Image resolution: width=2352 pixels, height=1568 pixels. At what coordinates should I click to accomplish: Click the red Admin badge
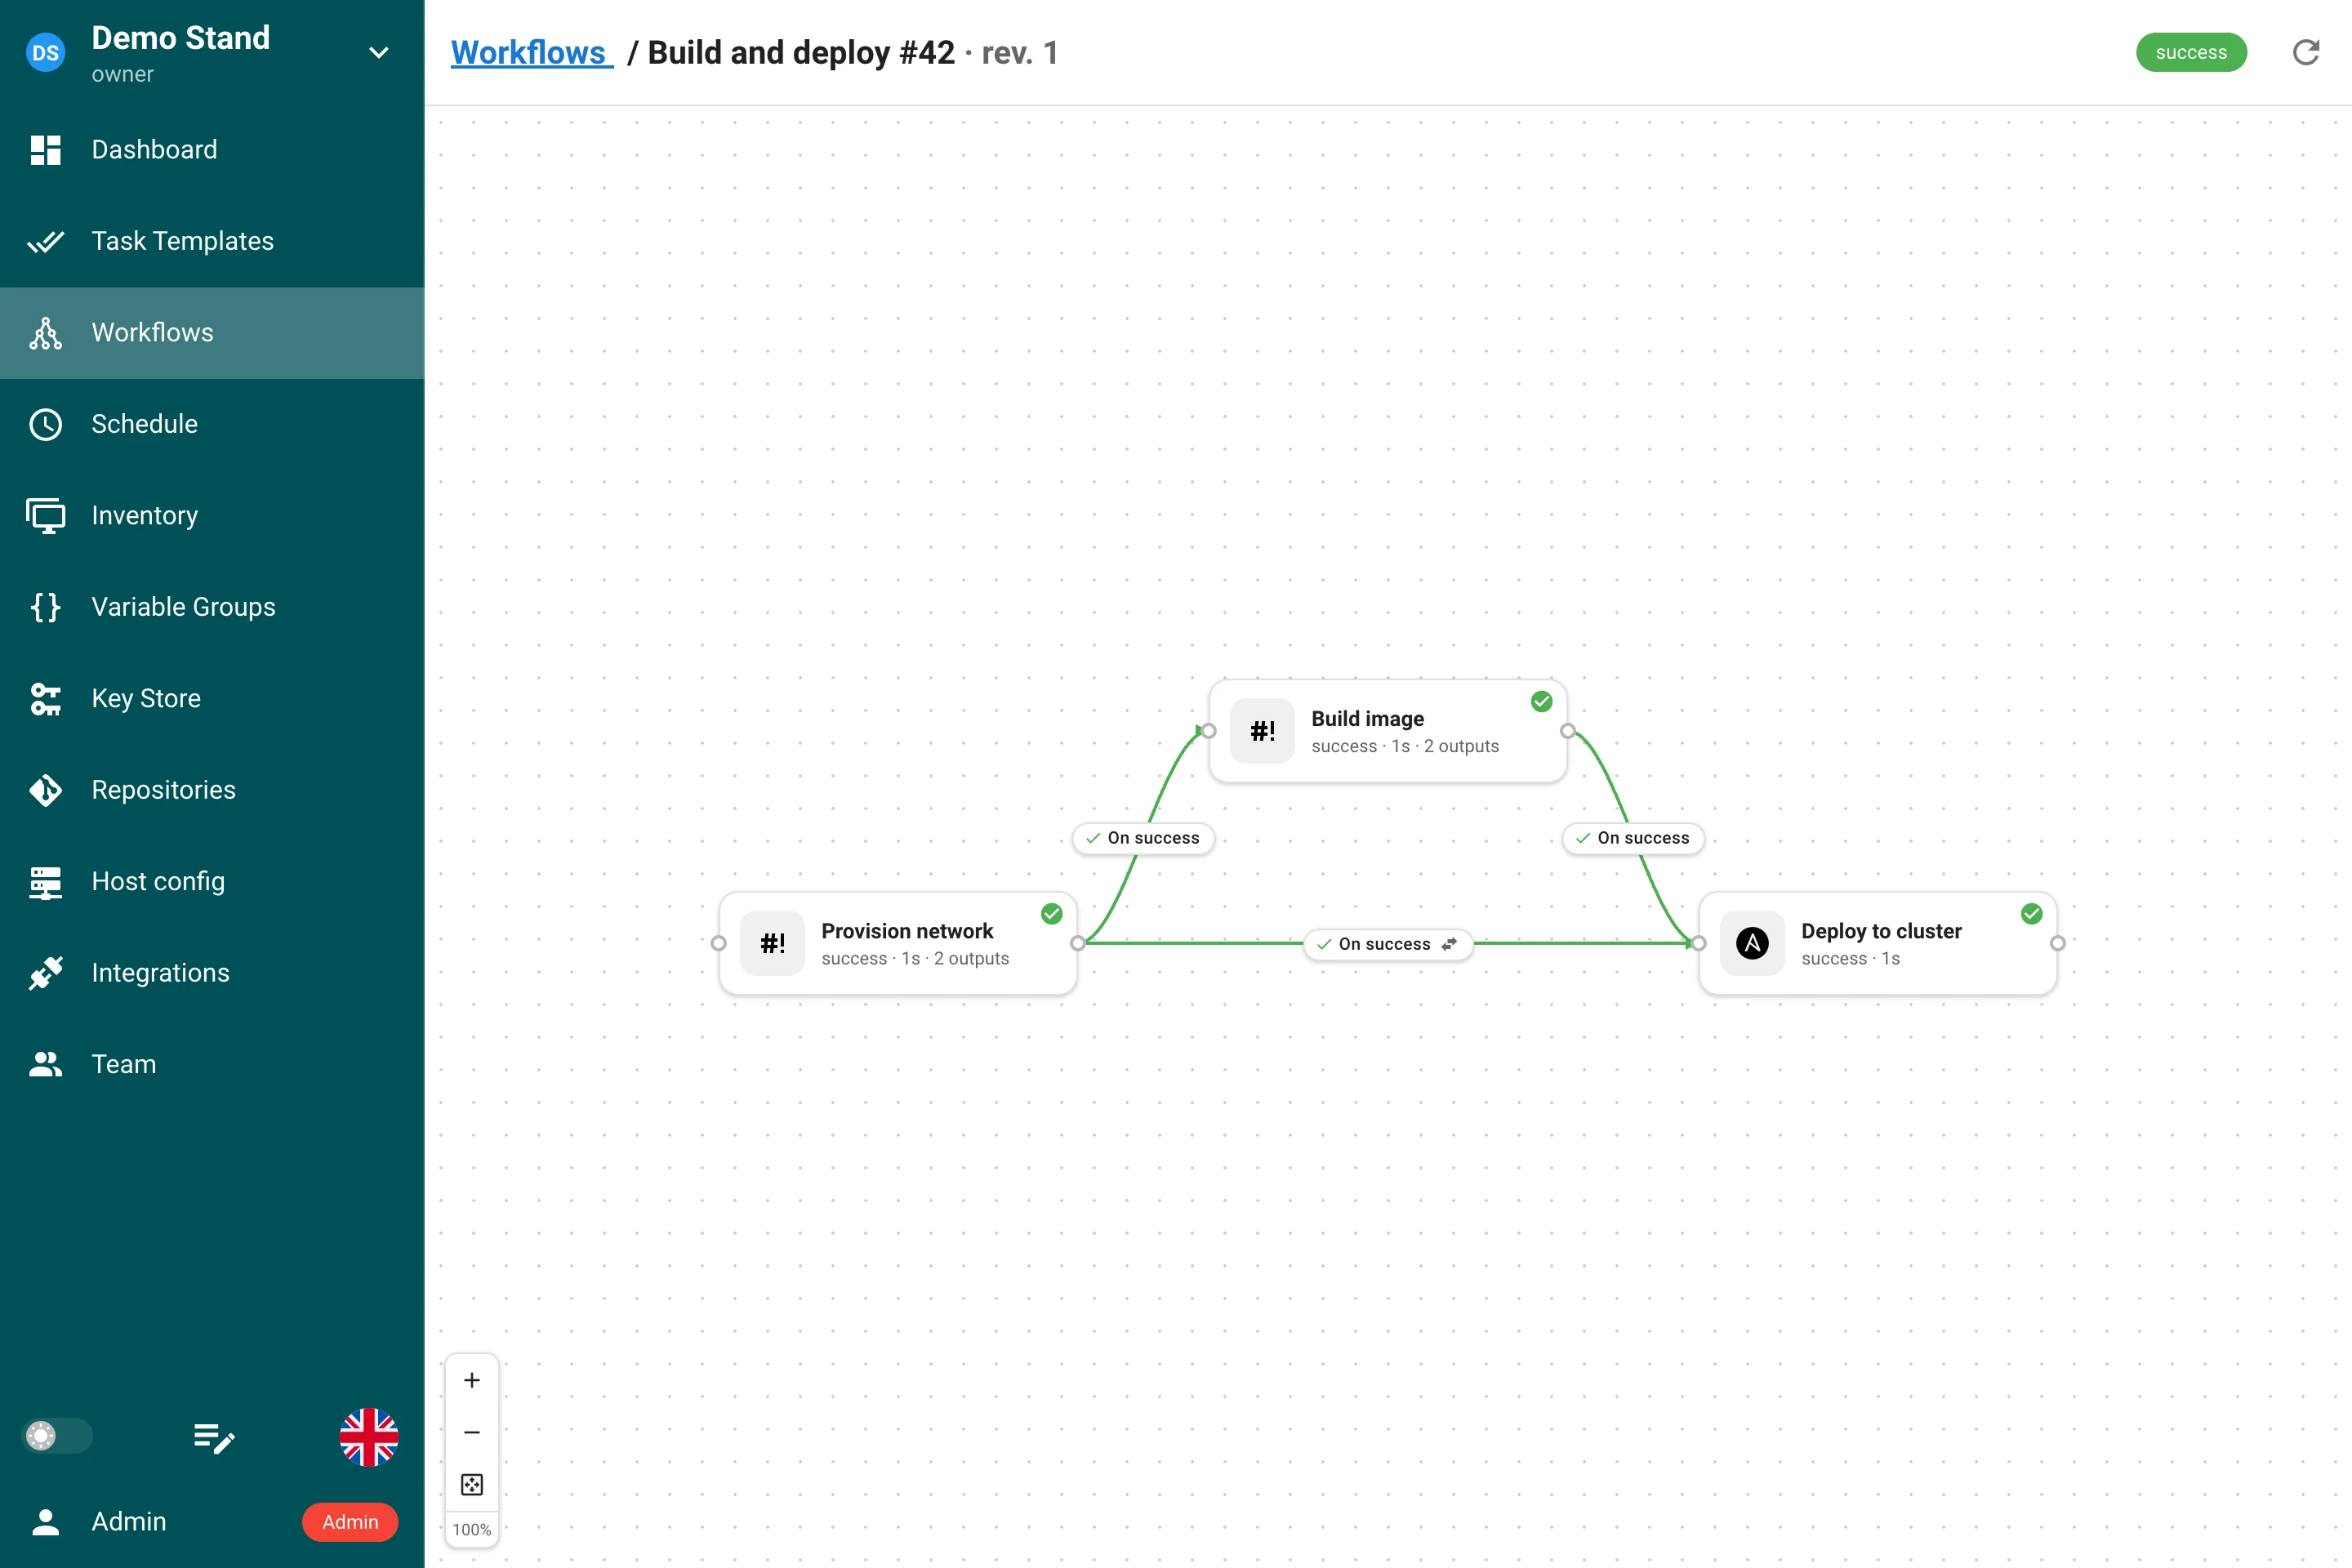click(350, 1521)
